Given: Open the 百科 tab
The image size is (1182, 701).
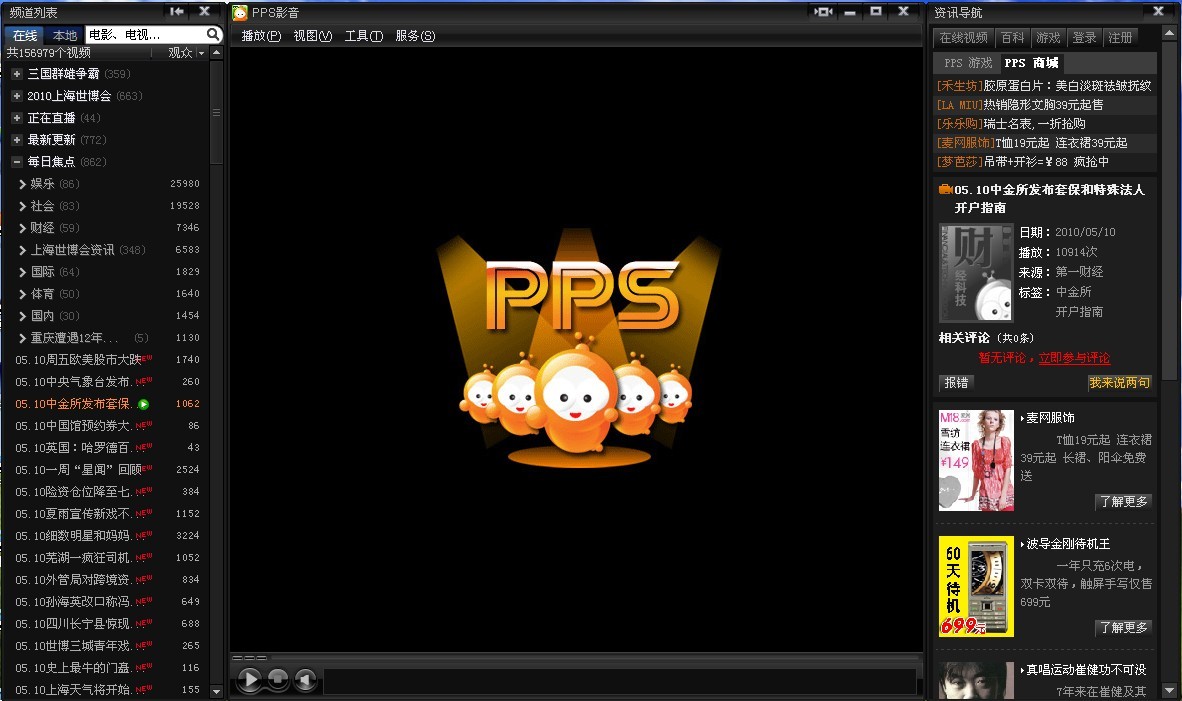Looking at the screenshot, I should tap(1012, 38).
